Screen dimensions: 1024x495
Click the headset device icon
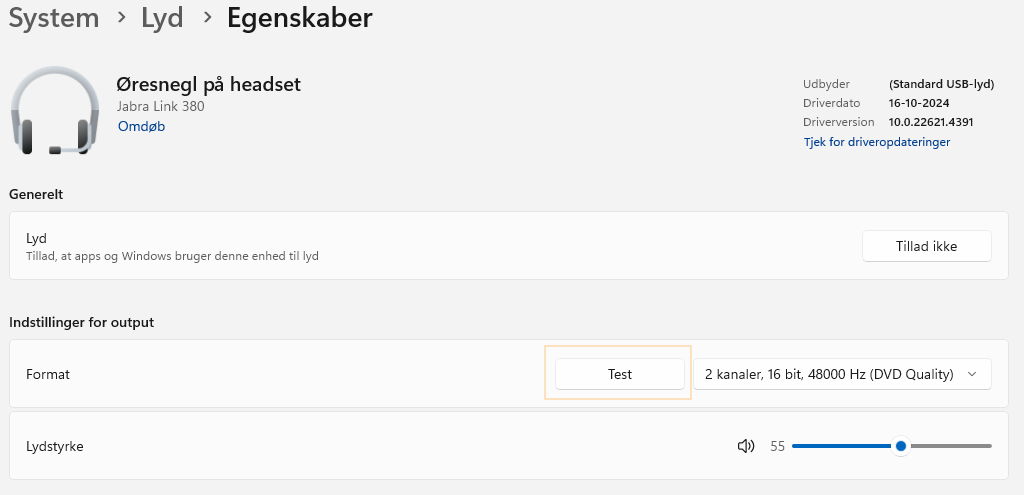coord(55,110)
